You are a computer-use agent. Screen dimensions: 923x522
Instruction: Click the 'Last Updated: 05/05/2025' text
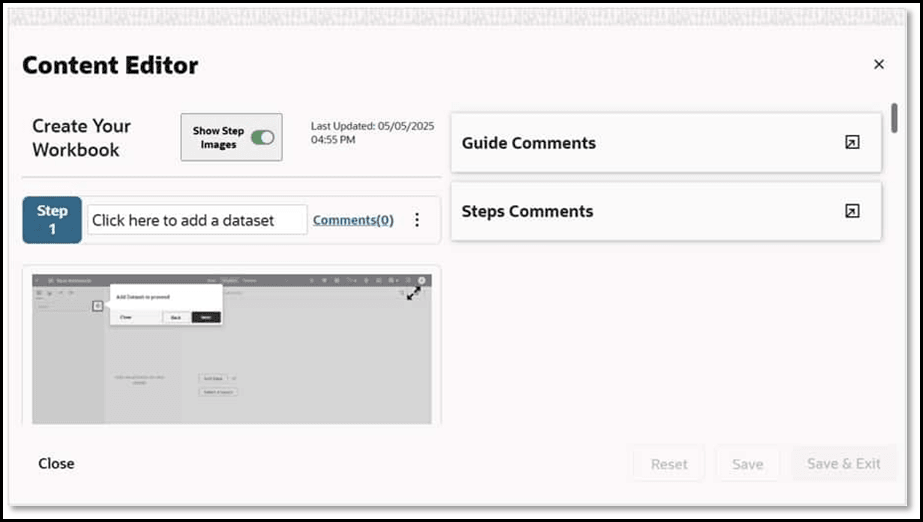(x=373, y=126)
